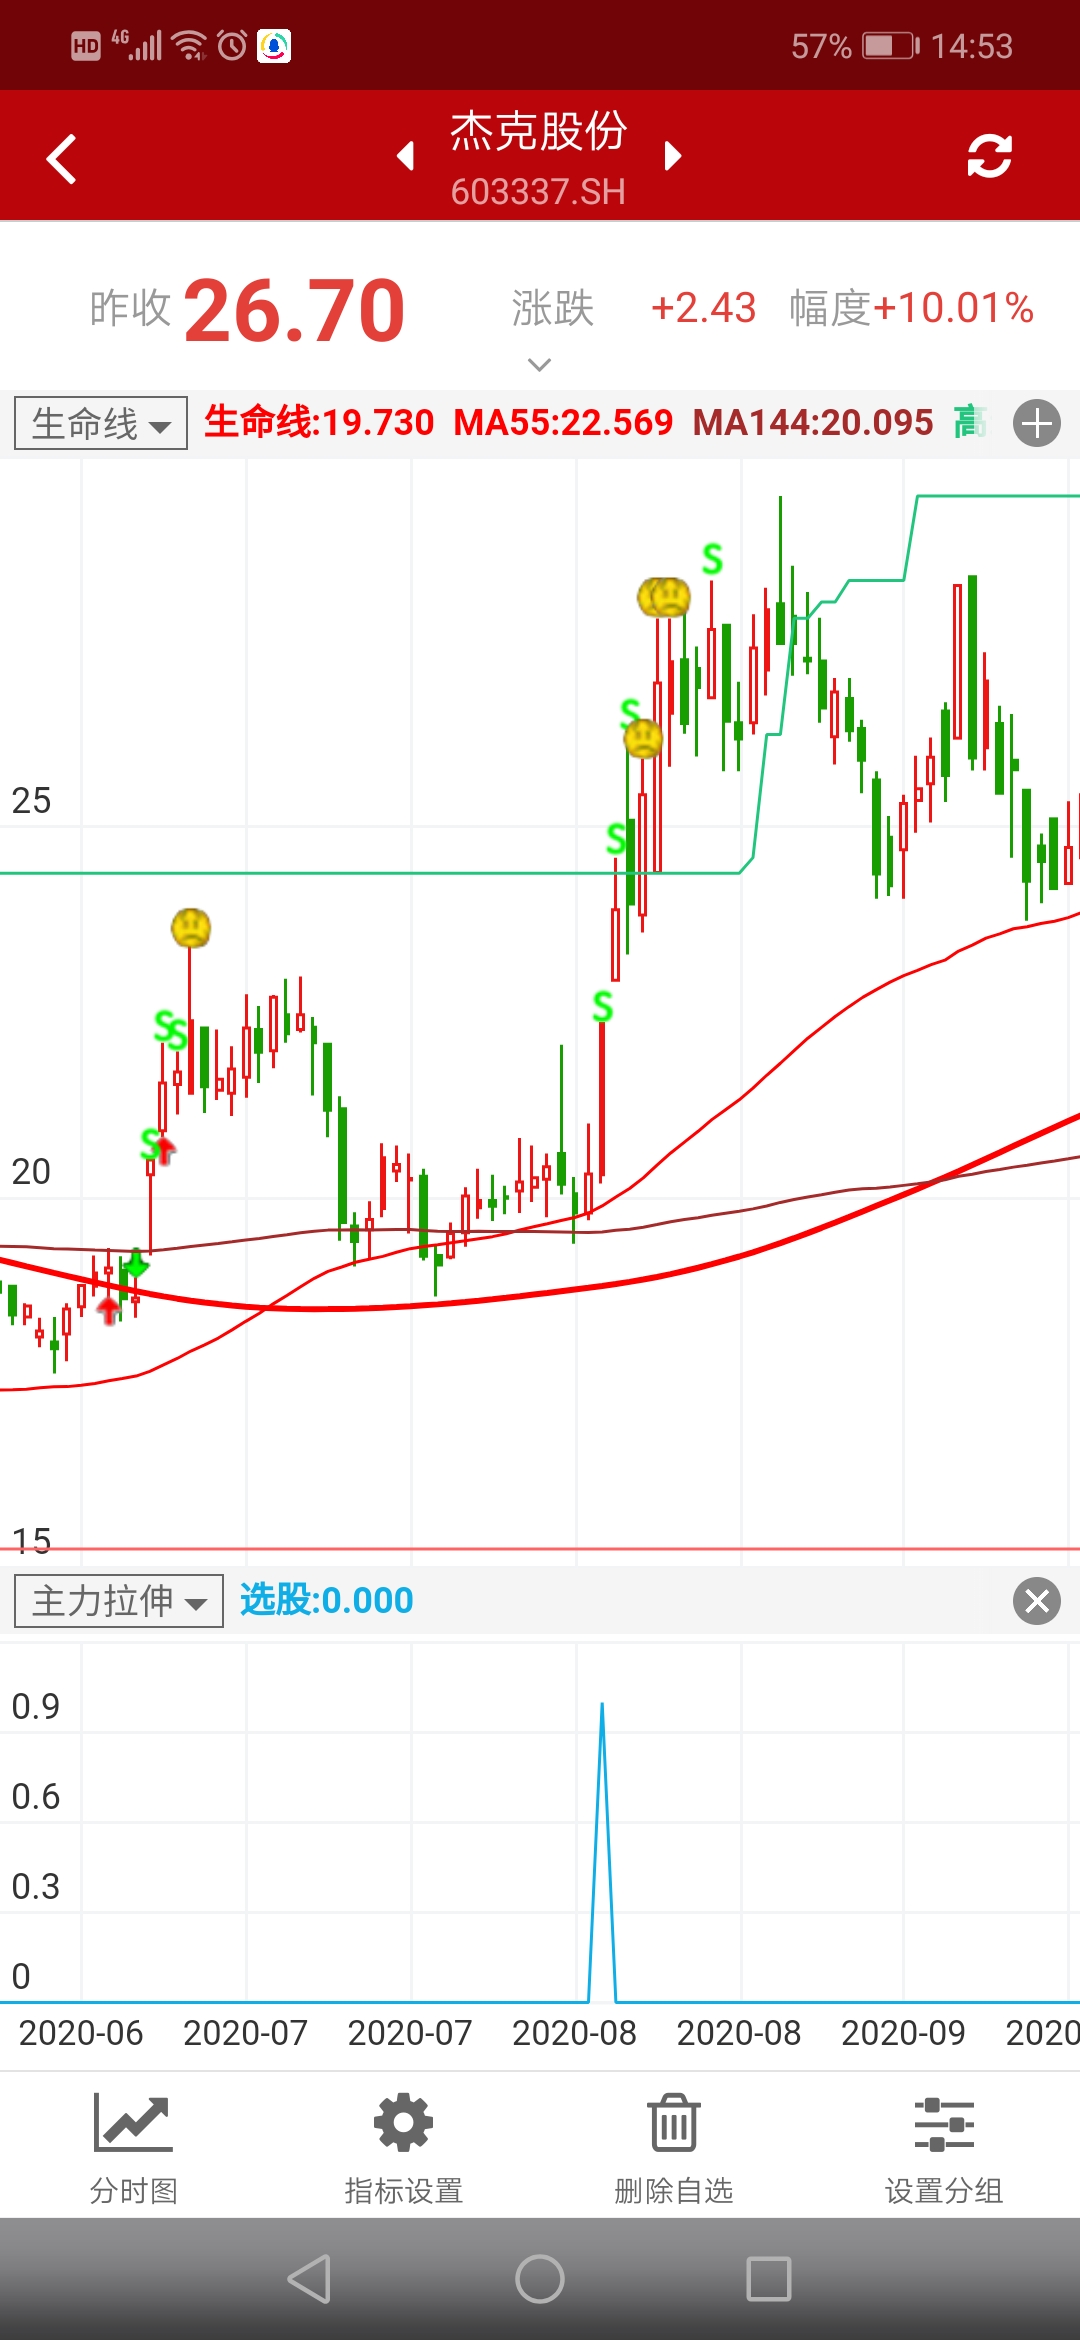The image size is (1080, 2340).
Task: Tap 删除自选 to remove from watchlist
Action: [674, 2149]
